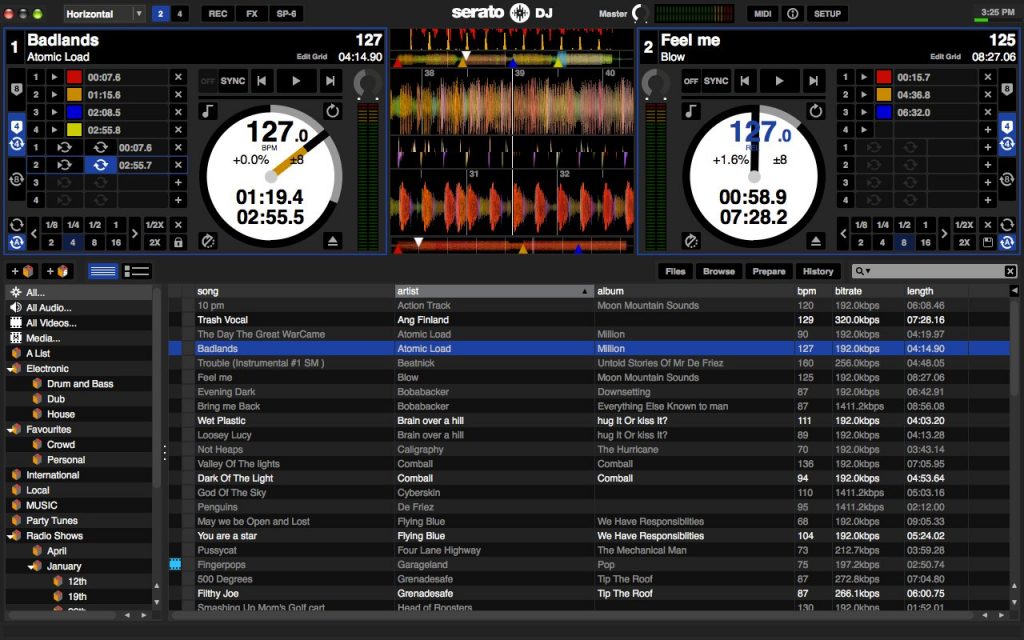1024x640 pixels.
Task: Open the History panel tab
Action: [817, 271]
